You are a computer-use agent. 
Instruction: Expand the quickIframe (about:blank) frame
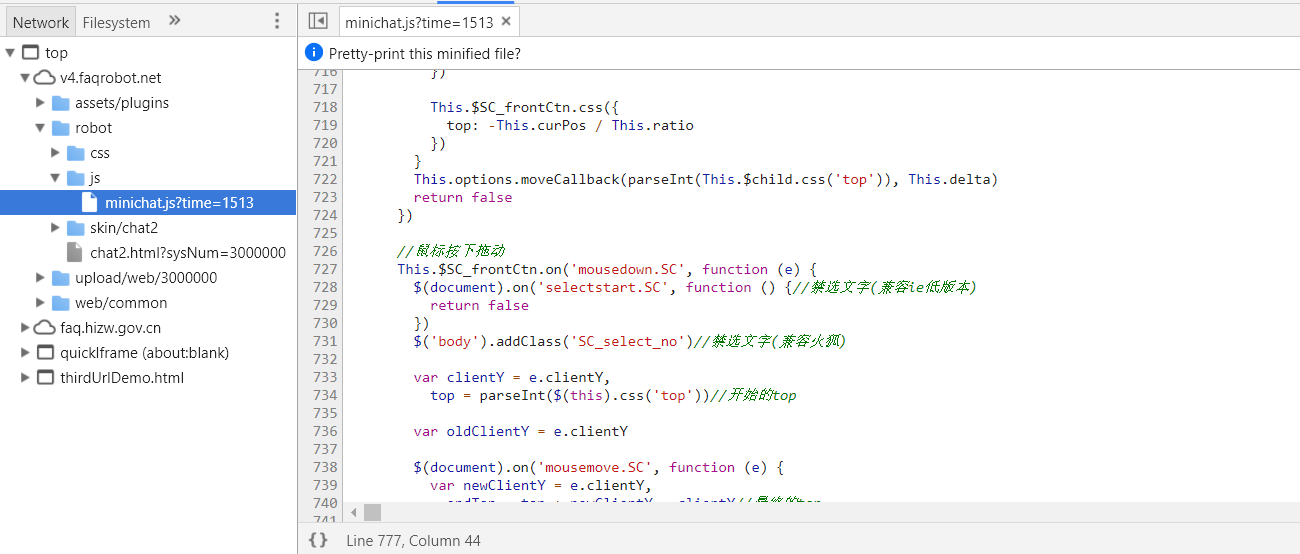tap(26, 352)
